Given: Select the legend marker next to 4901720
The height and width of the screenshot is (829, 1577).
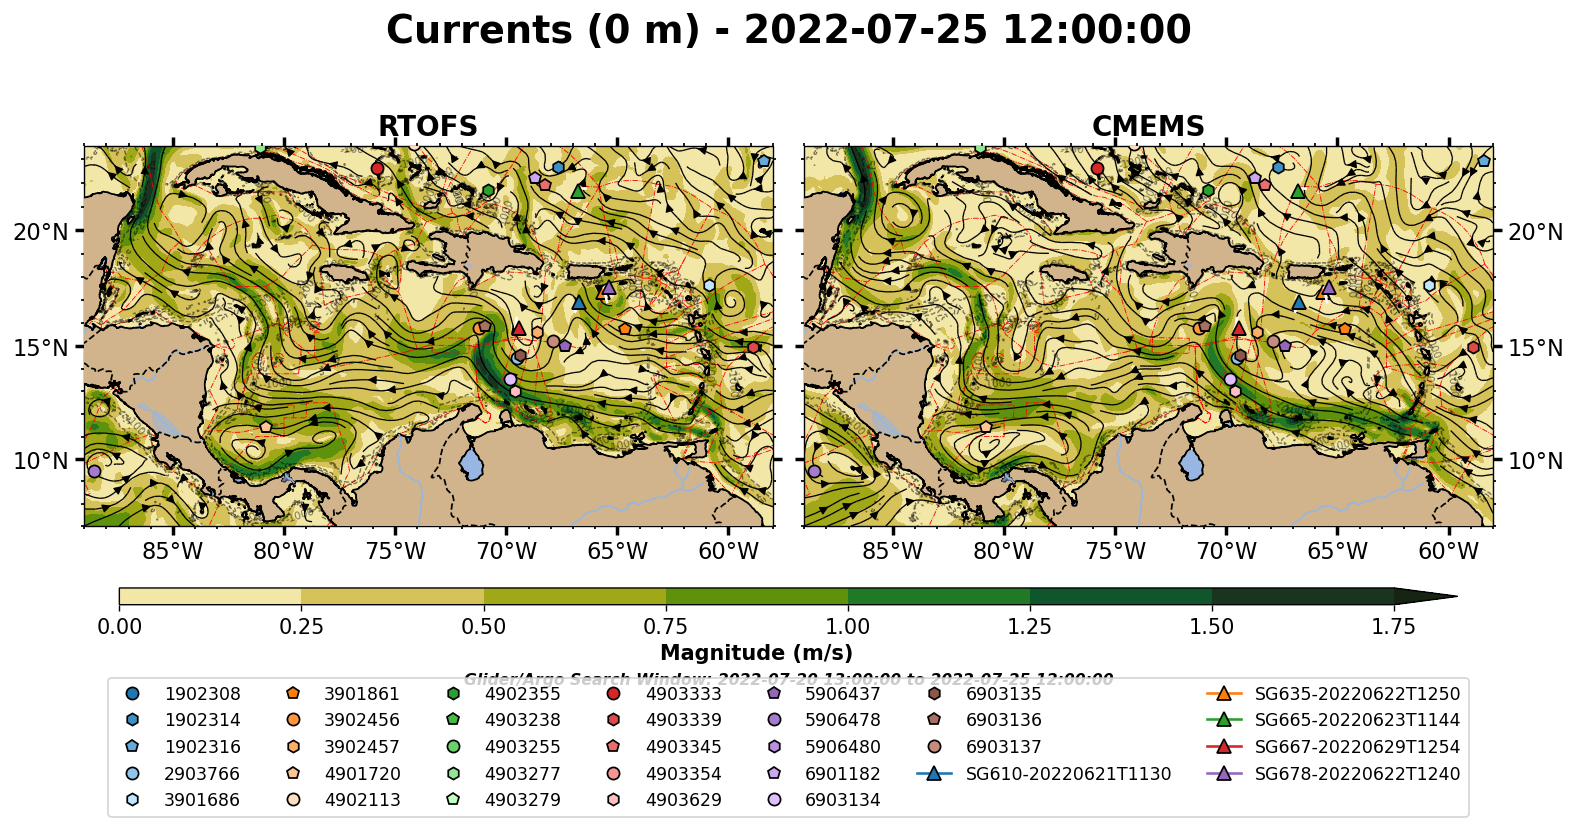Looking at the screenshot, I should (293, 773).
